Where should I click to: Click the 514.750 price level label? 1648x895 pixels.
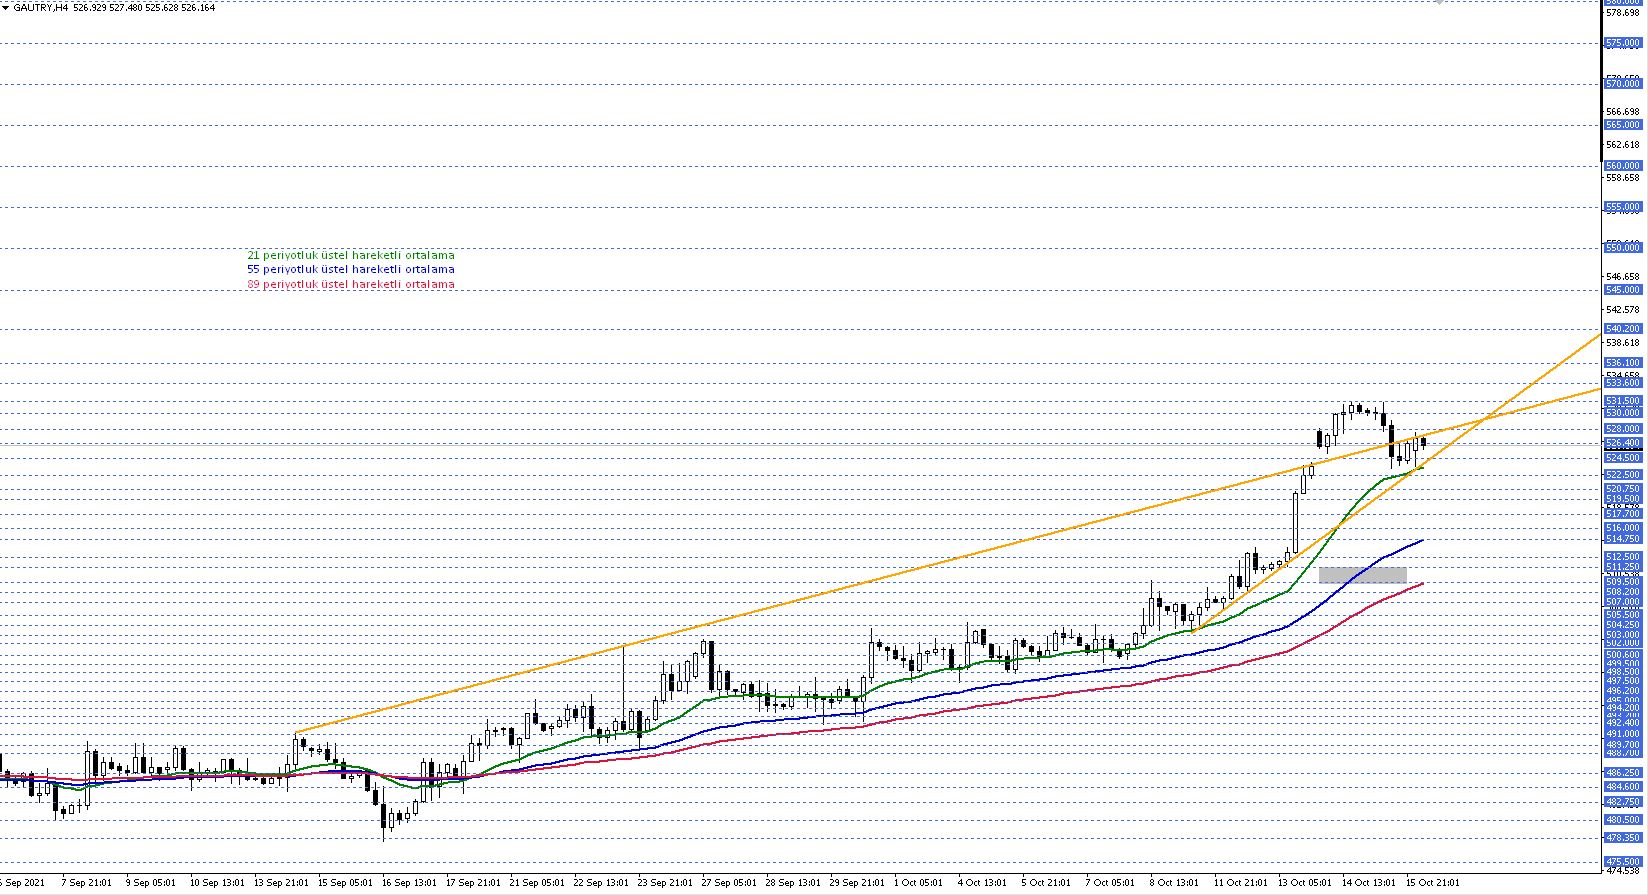[x=1622, y=539]
